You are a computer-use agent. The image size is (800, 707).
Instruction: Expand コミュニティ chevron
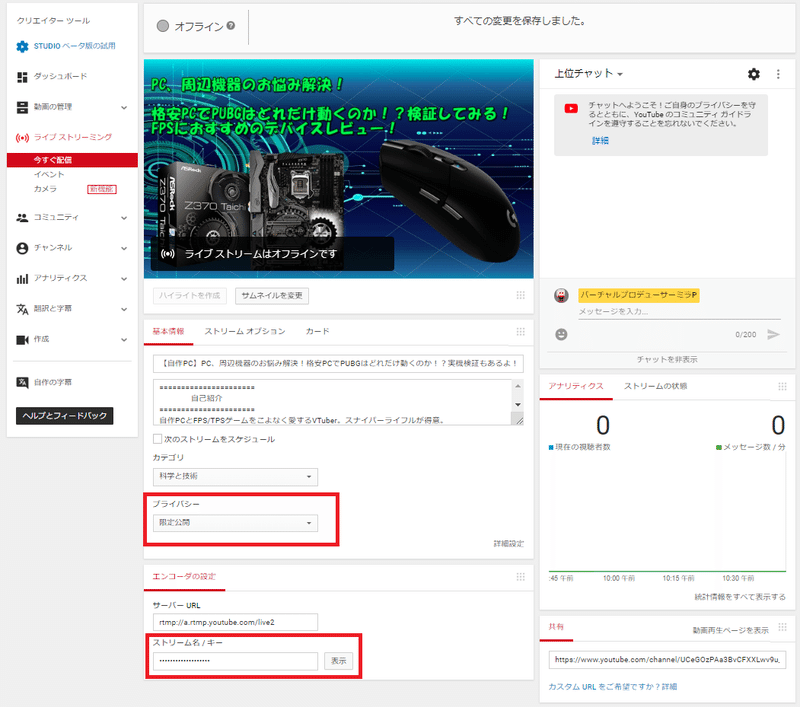pos(124,218)
